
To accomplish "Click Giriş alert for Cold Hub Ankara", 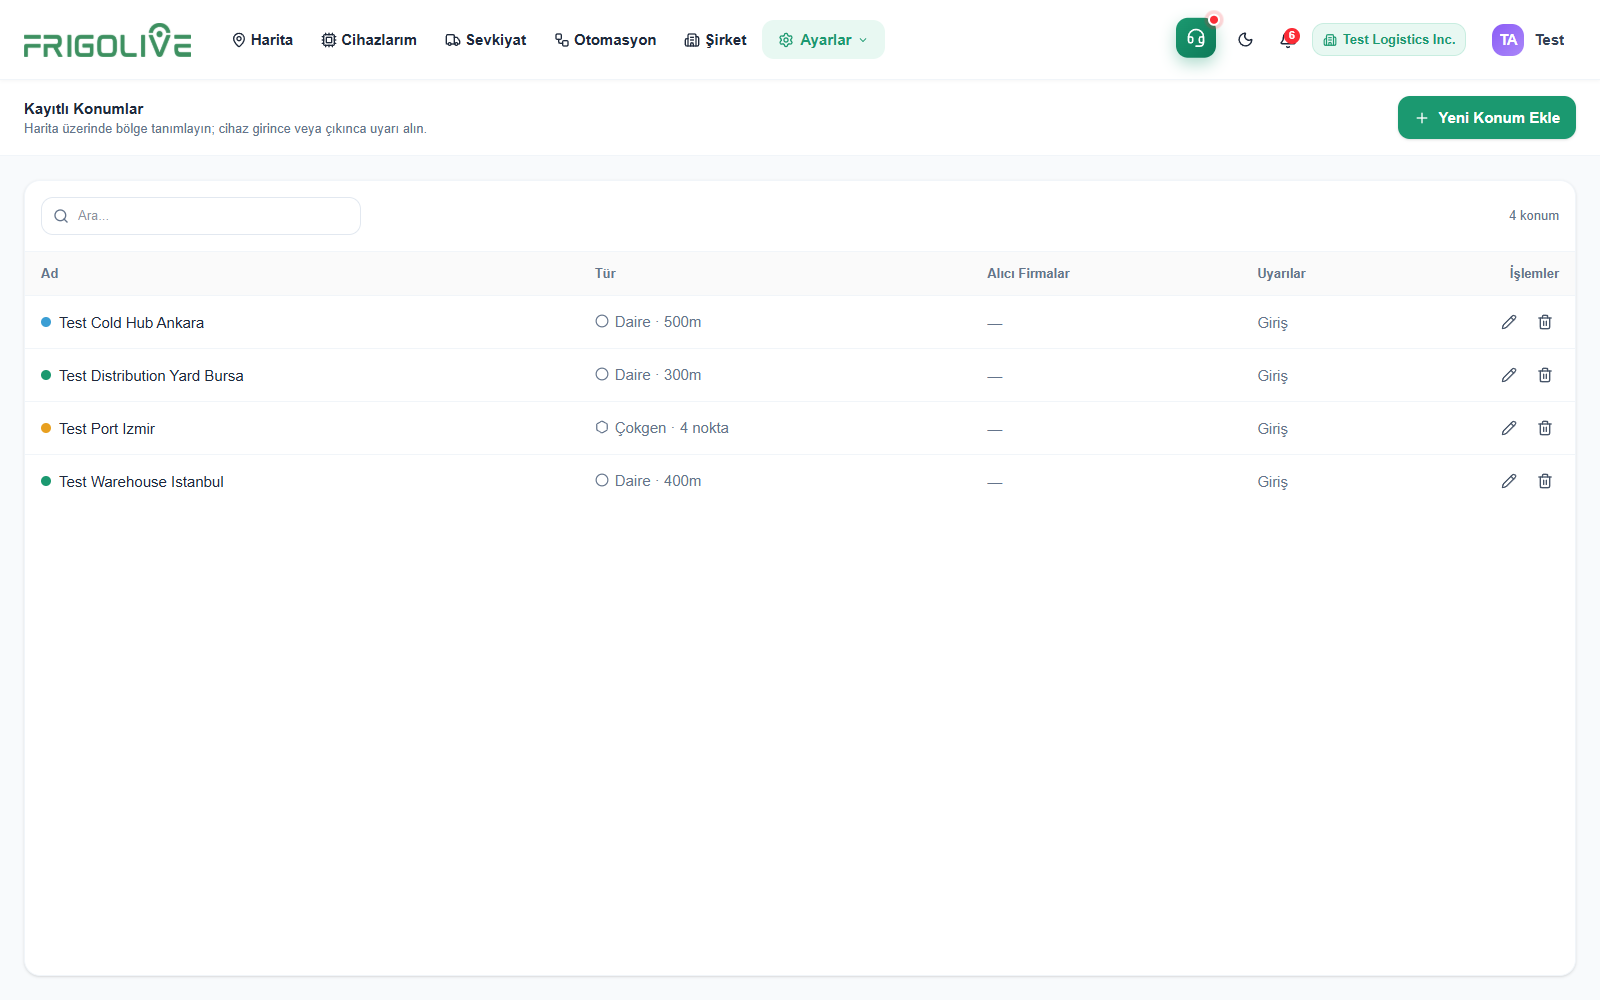I will point(1272,323).
